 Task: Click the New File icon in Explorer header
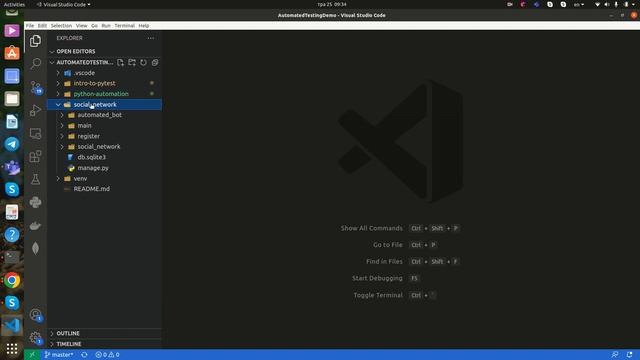tap(120, 62)
